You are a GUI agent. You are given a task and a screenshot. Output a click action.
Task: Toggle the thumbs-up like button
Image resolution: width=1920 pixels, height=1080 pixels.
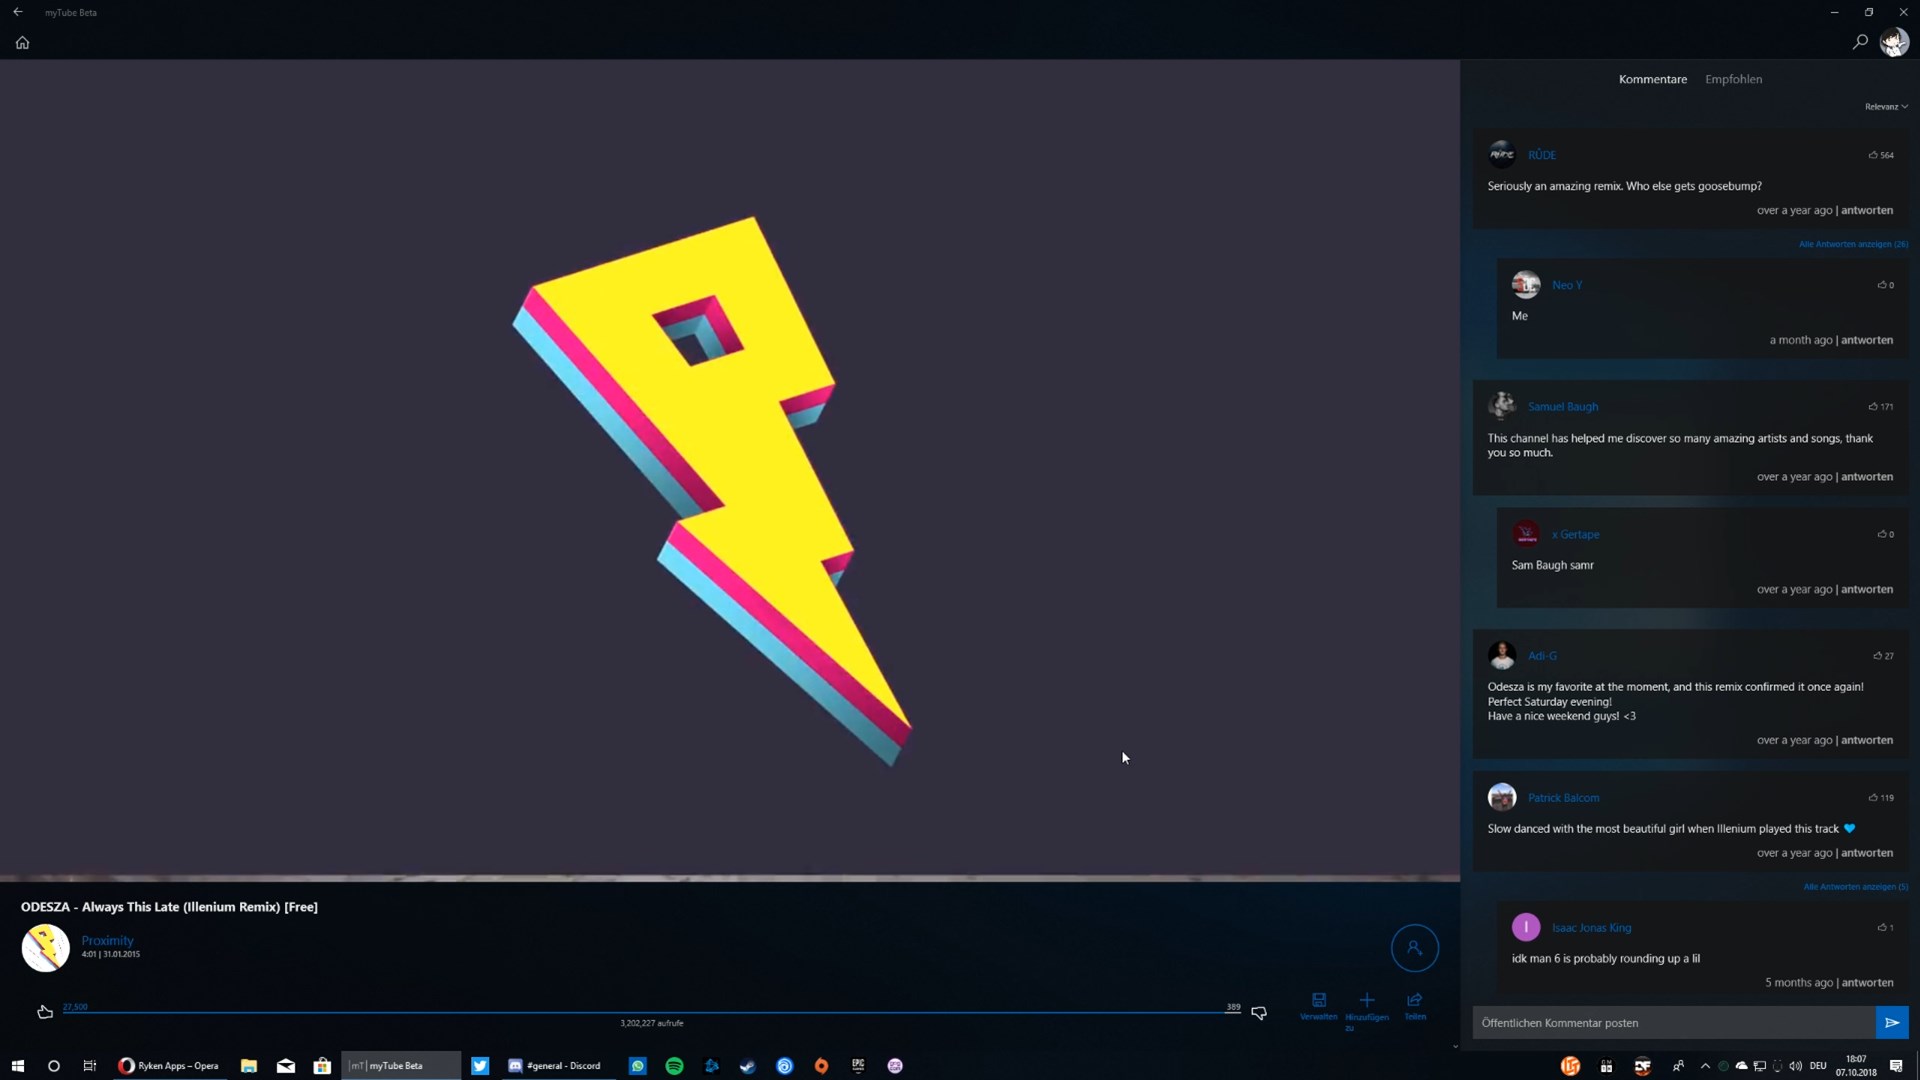(45, 1012)
